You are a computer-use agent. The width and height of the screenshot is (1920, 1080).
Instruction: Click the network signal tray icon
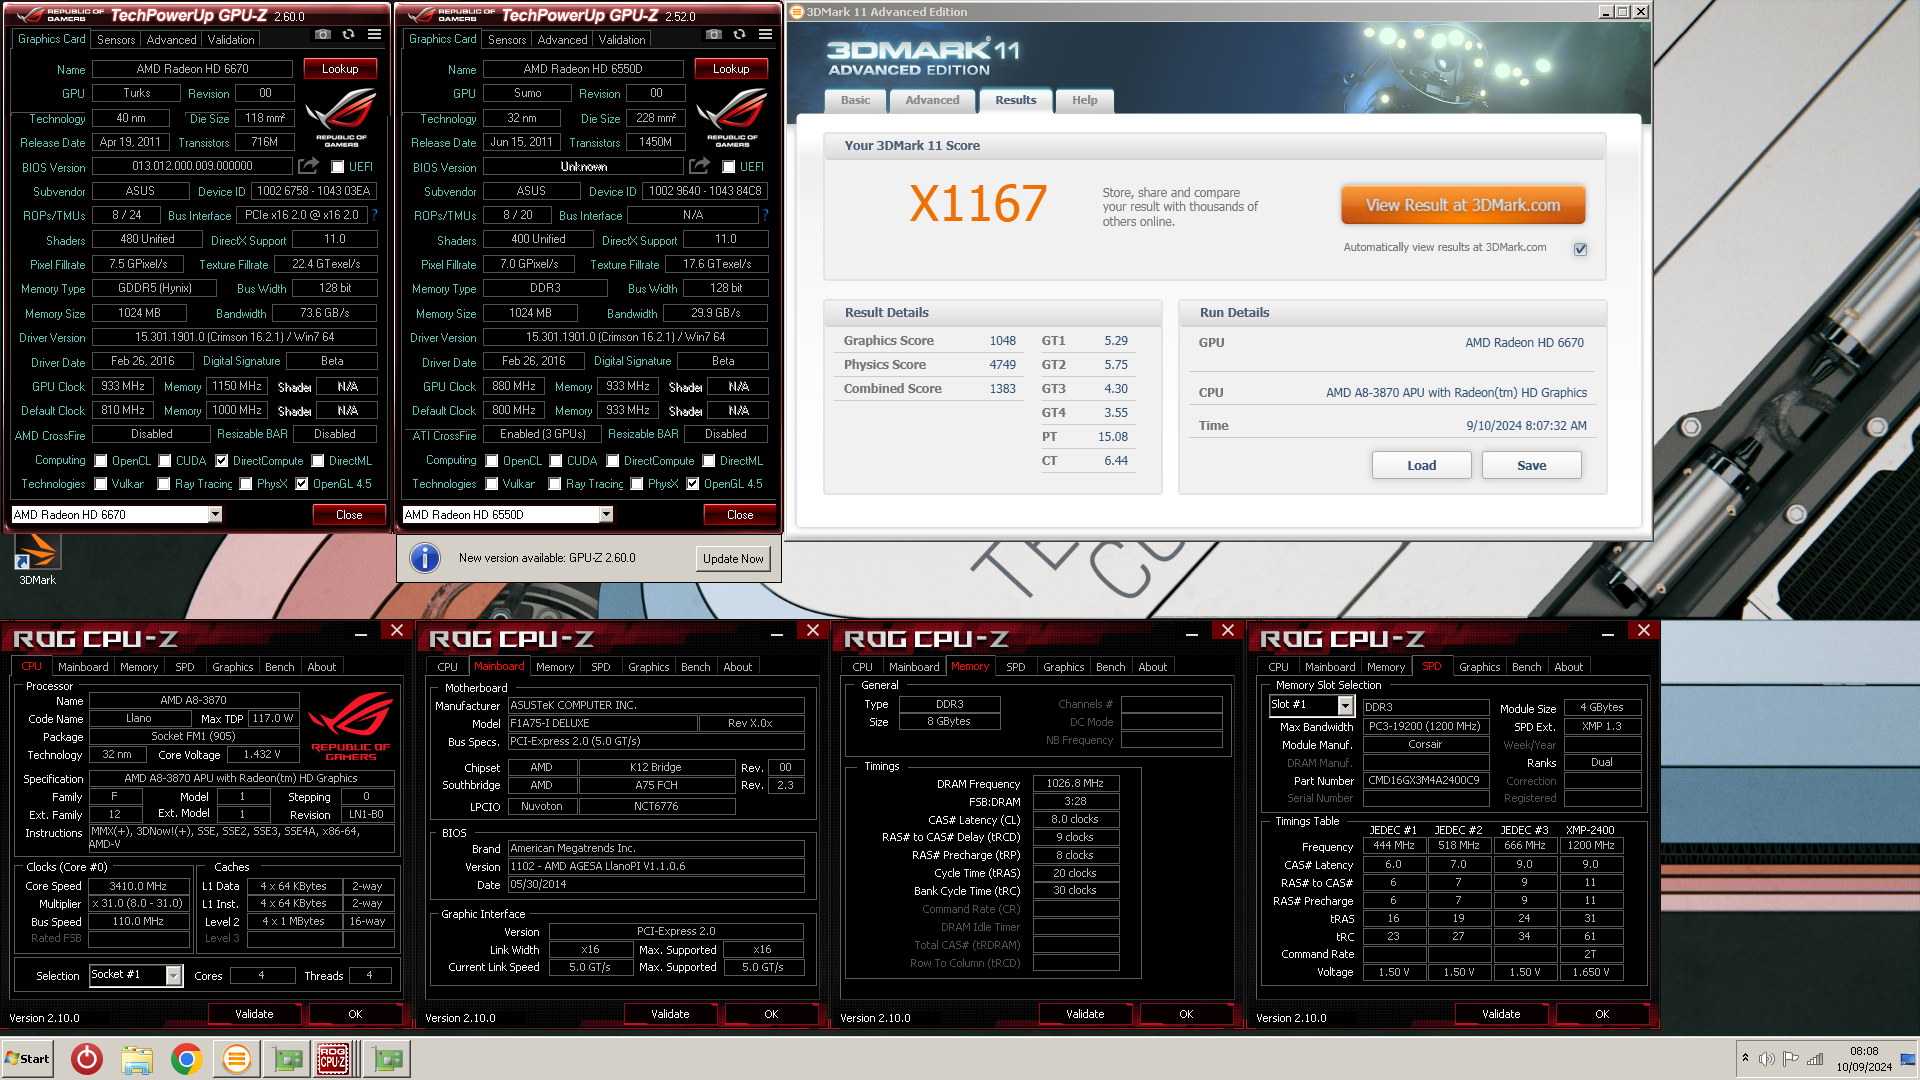(x=1815, y=1059)
